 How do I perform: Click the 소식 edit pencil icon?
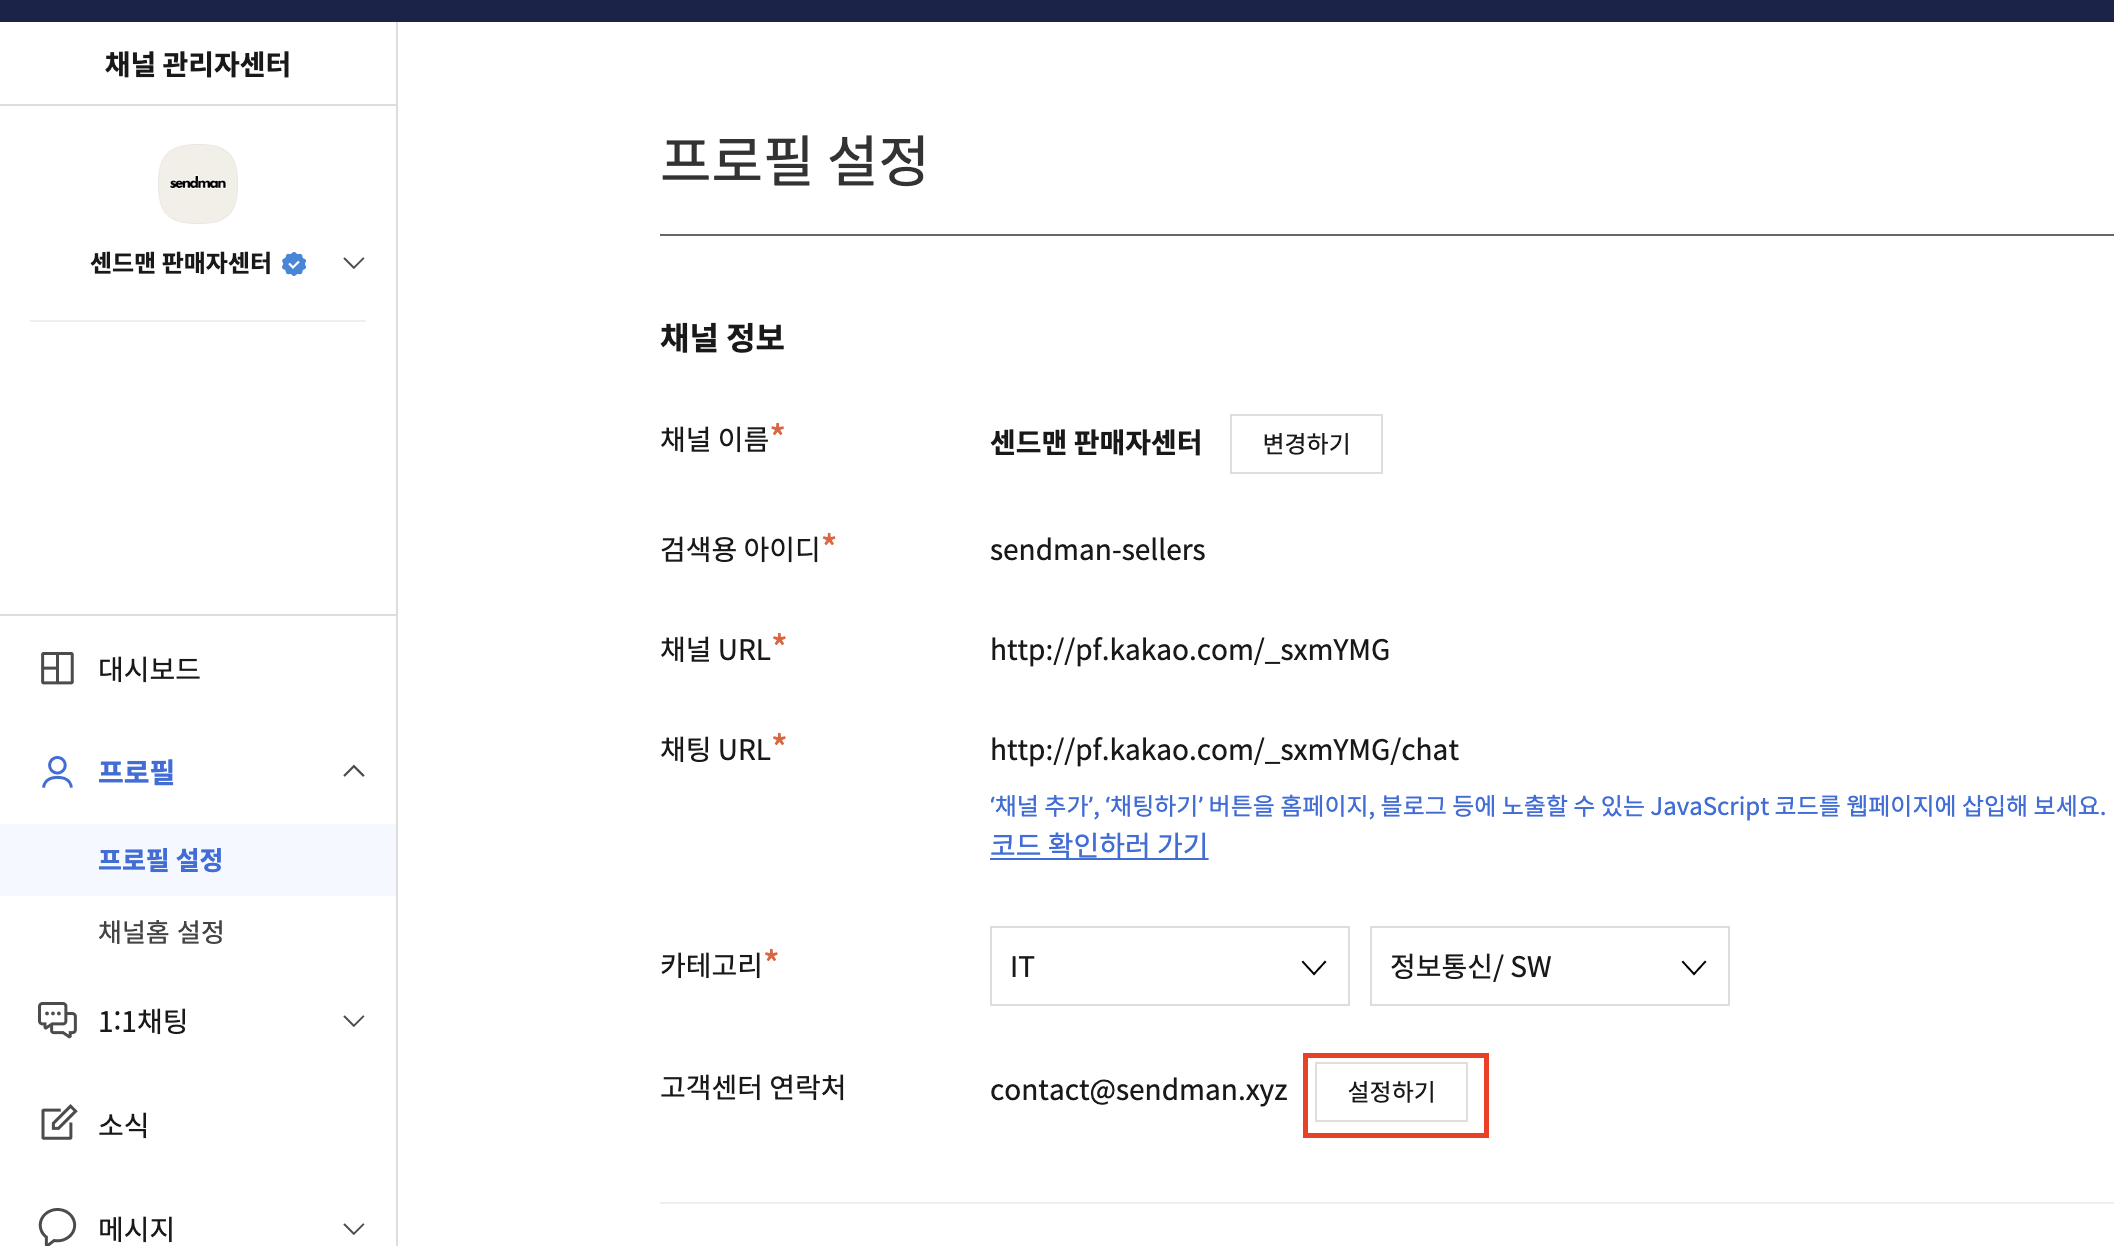[57, 1123]
